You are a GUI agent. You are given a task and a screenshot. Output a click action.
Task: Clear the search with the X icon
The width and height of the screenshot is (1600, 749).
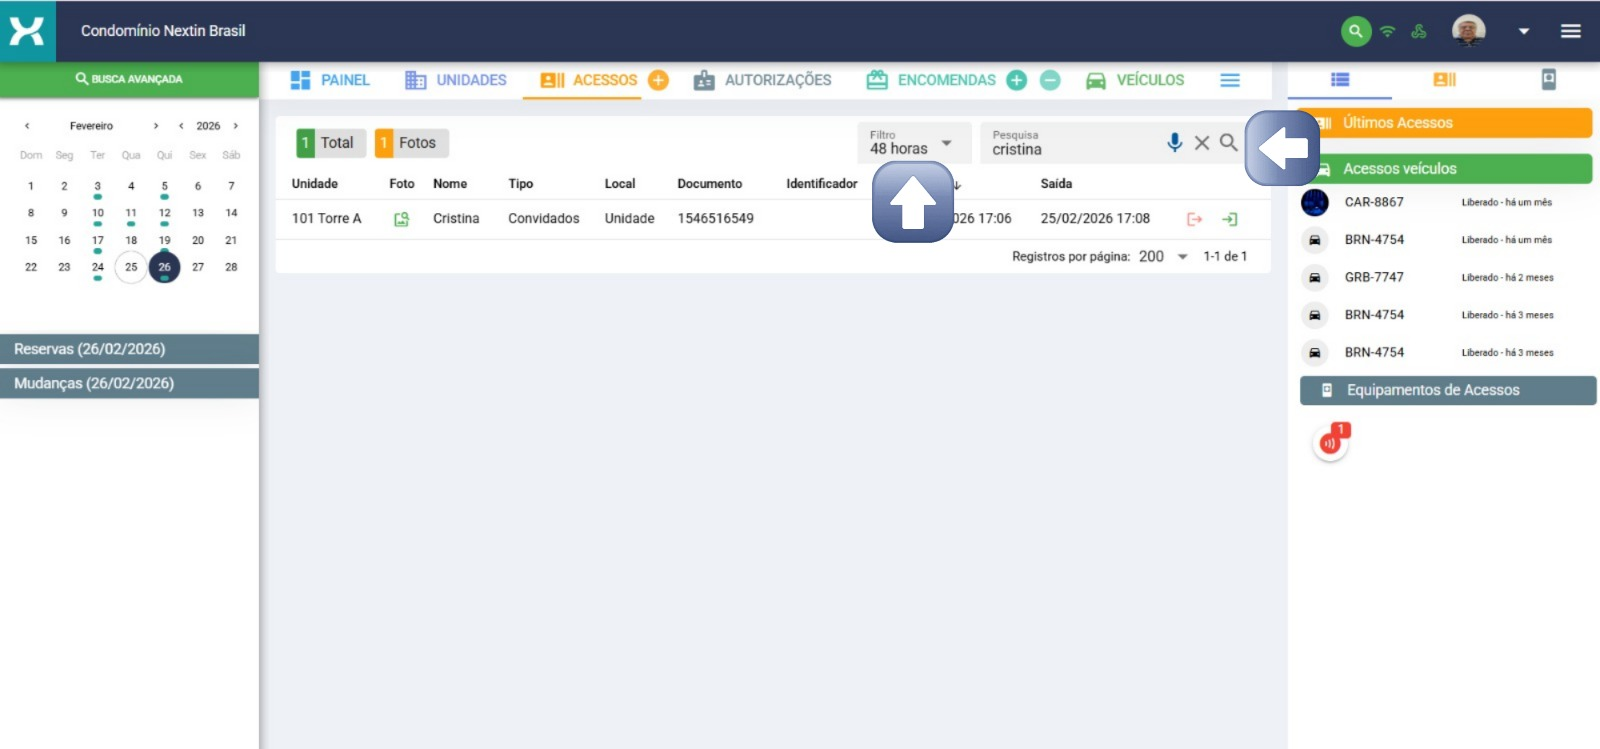click(1202, 143)
